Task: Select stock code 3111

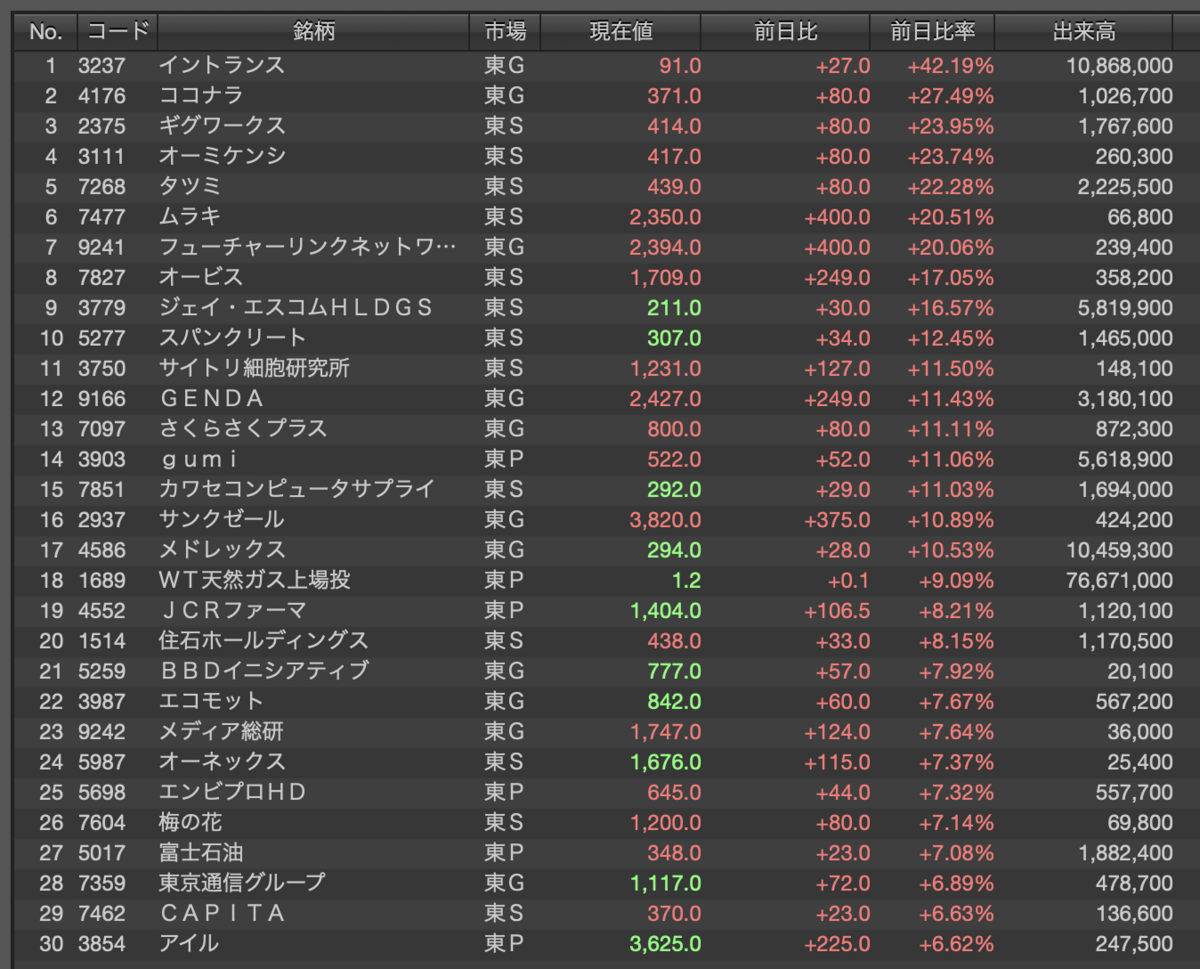Action: (102, 157)
